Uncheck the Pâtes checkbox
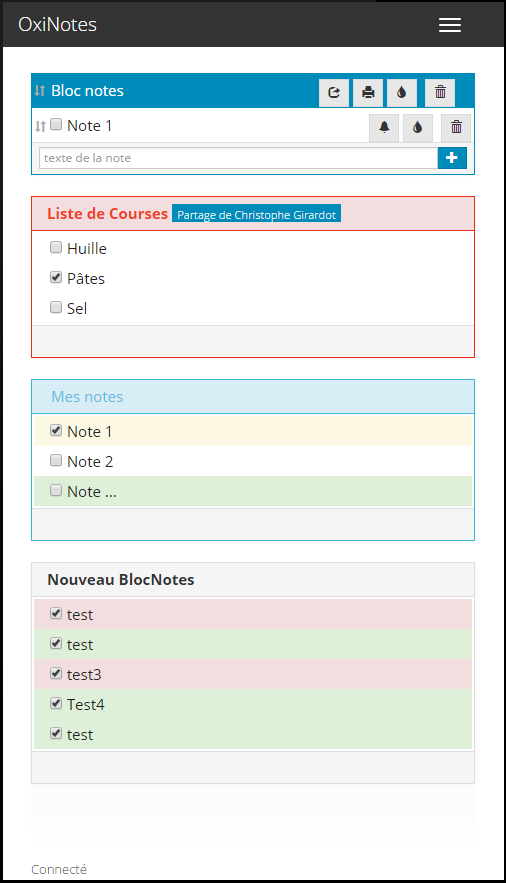Image resolution: width=506 pixels, height=883 pixels. (x=56, y=277)
